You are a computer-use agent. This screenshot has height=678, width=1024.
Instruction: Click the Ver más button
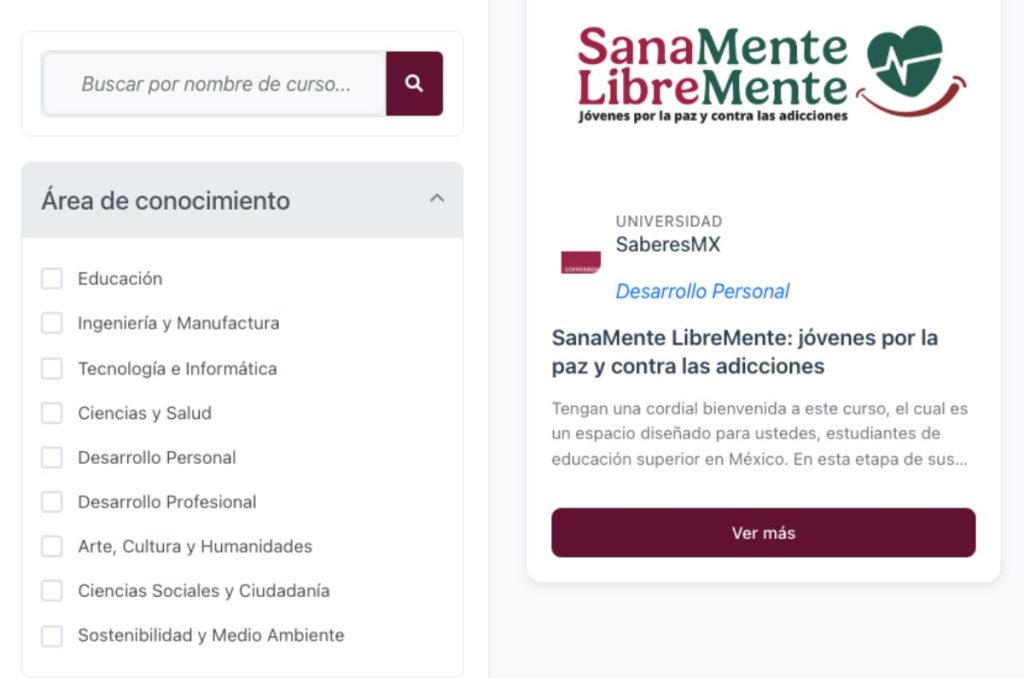[x=763, y=532]
